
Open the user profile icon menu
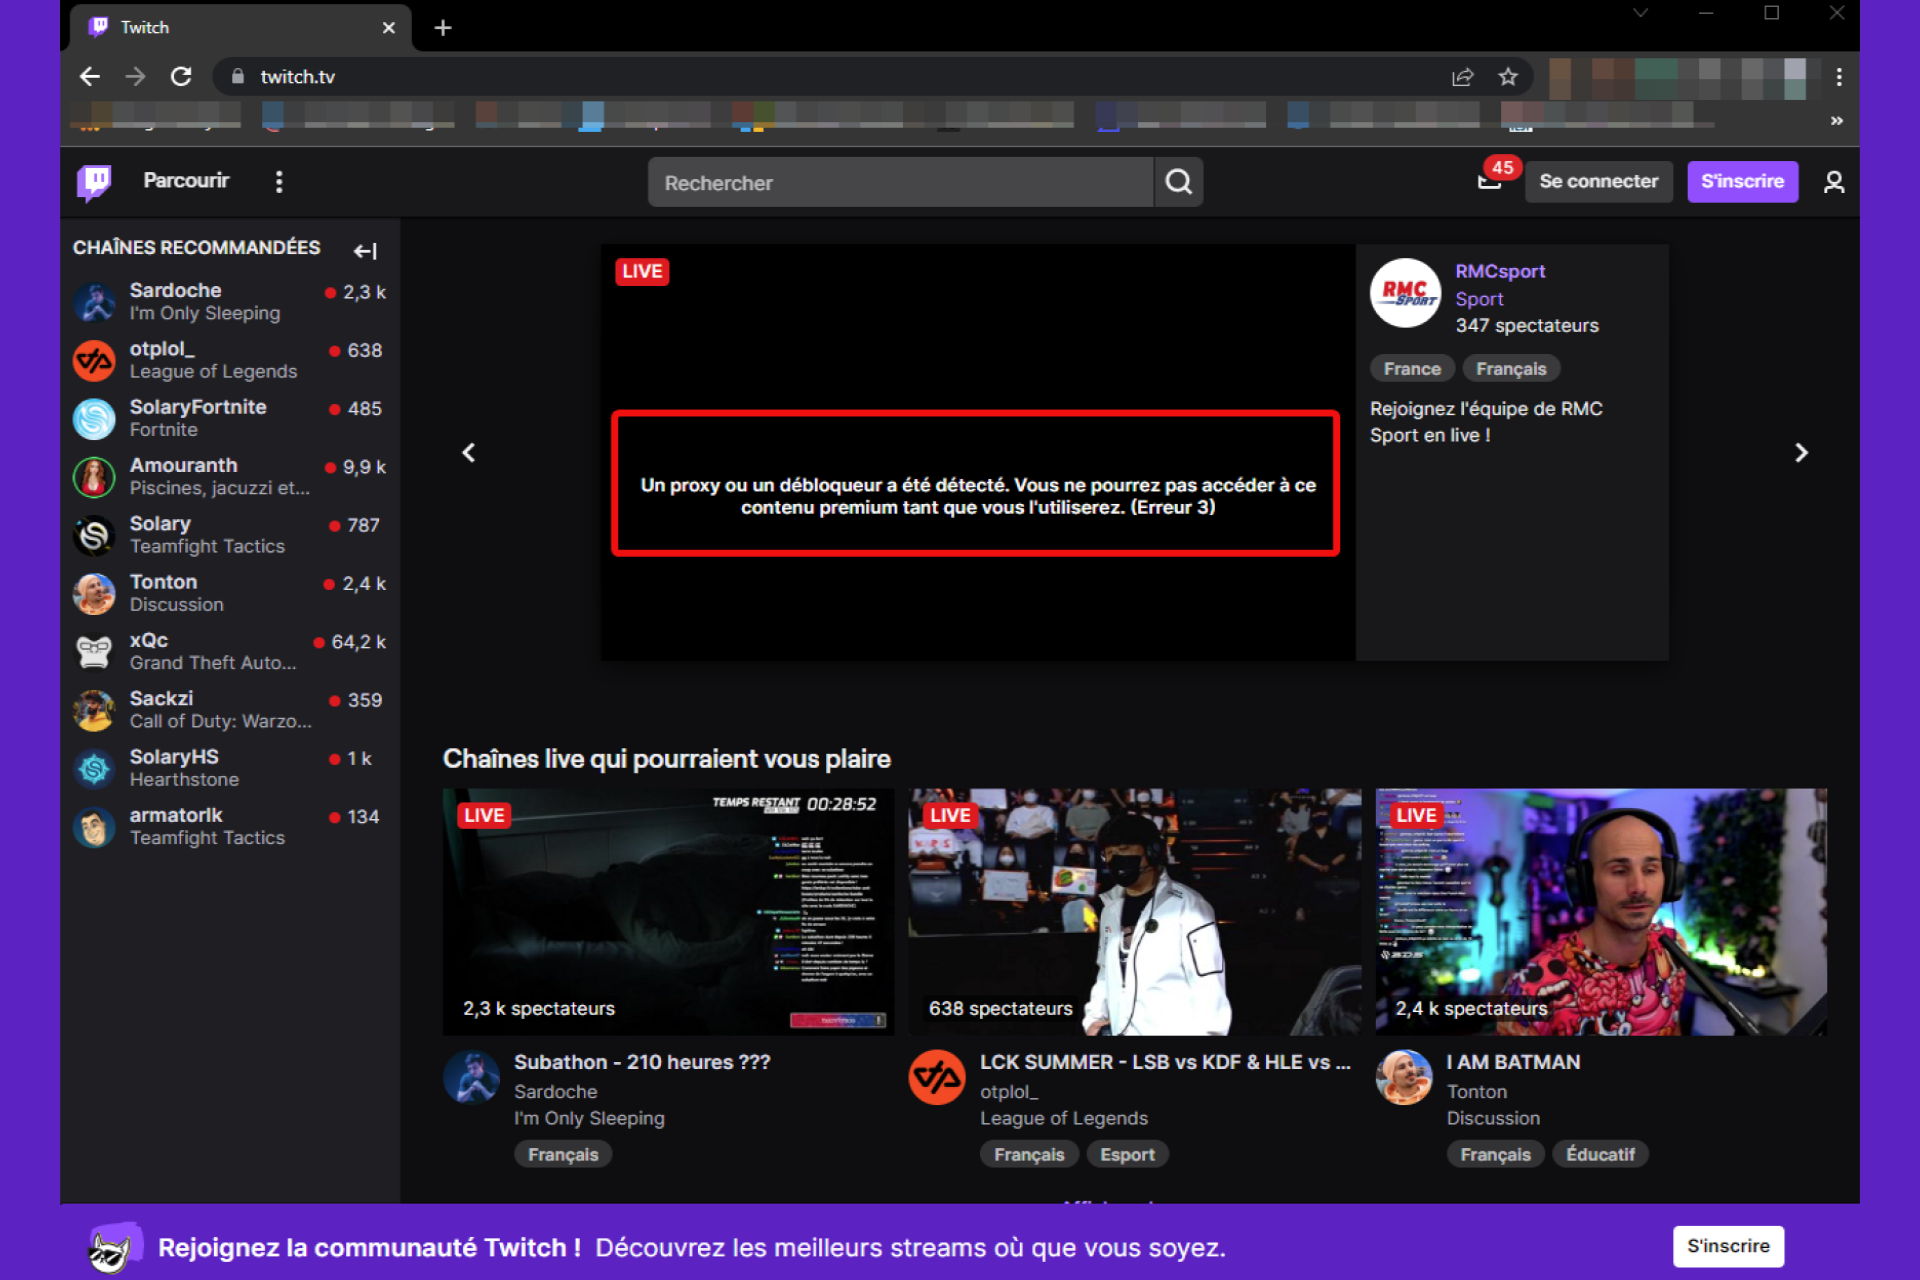tap(1833, 182)
